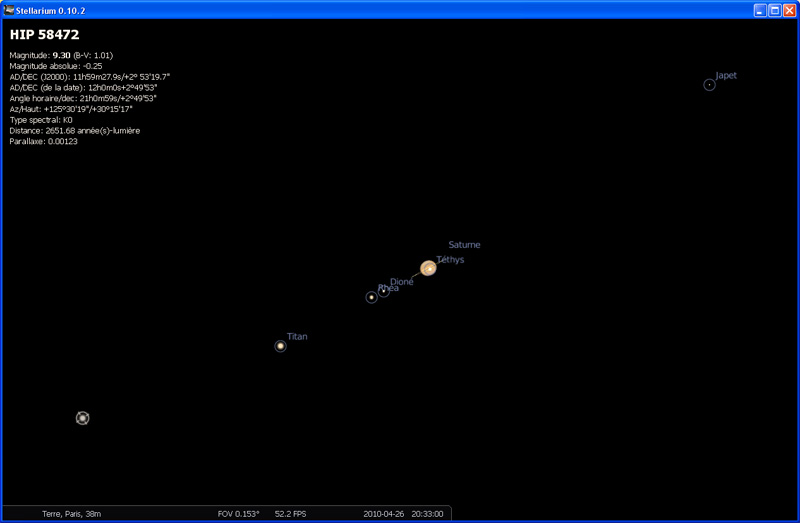Viewport: 800px width, 523px height.
Task: Click the location Terre, Paris, 38m
Action: point(71,514)
